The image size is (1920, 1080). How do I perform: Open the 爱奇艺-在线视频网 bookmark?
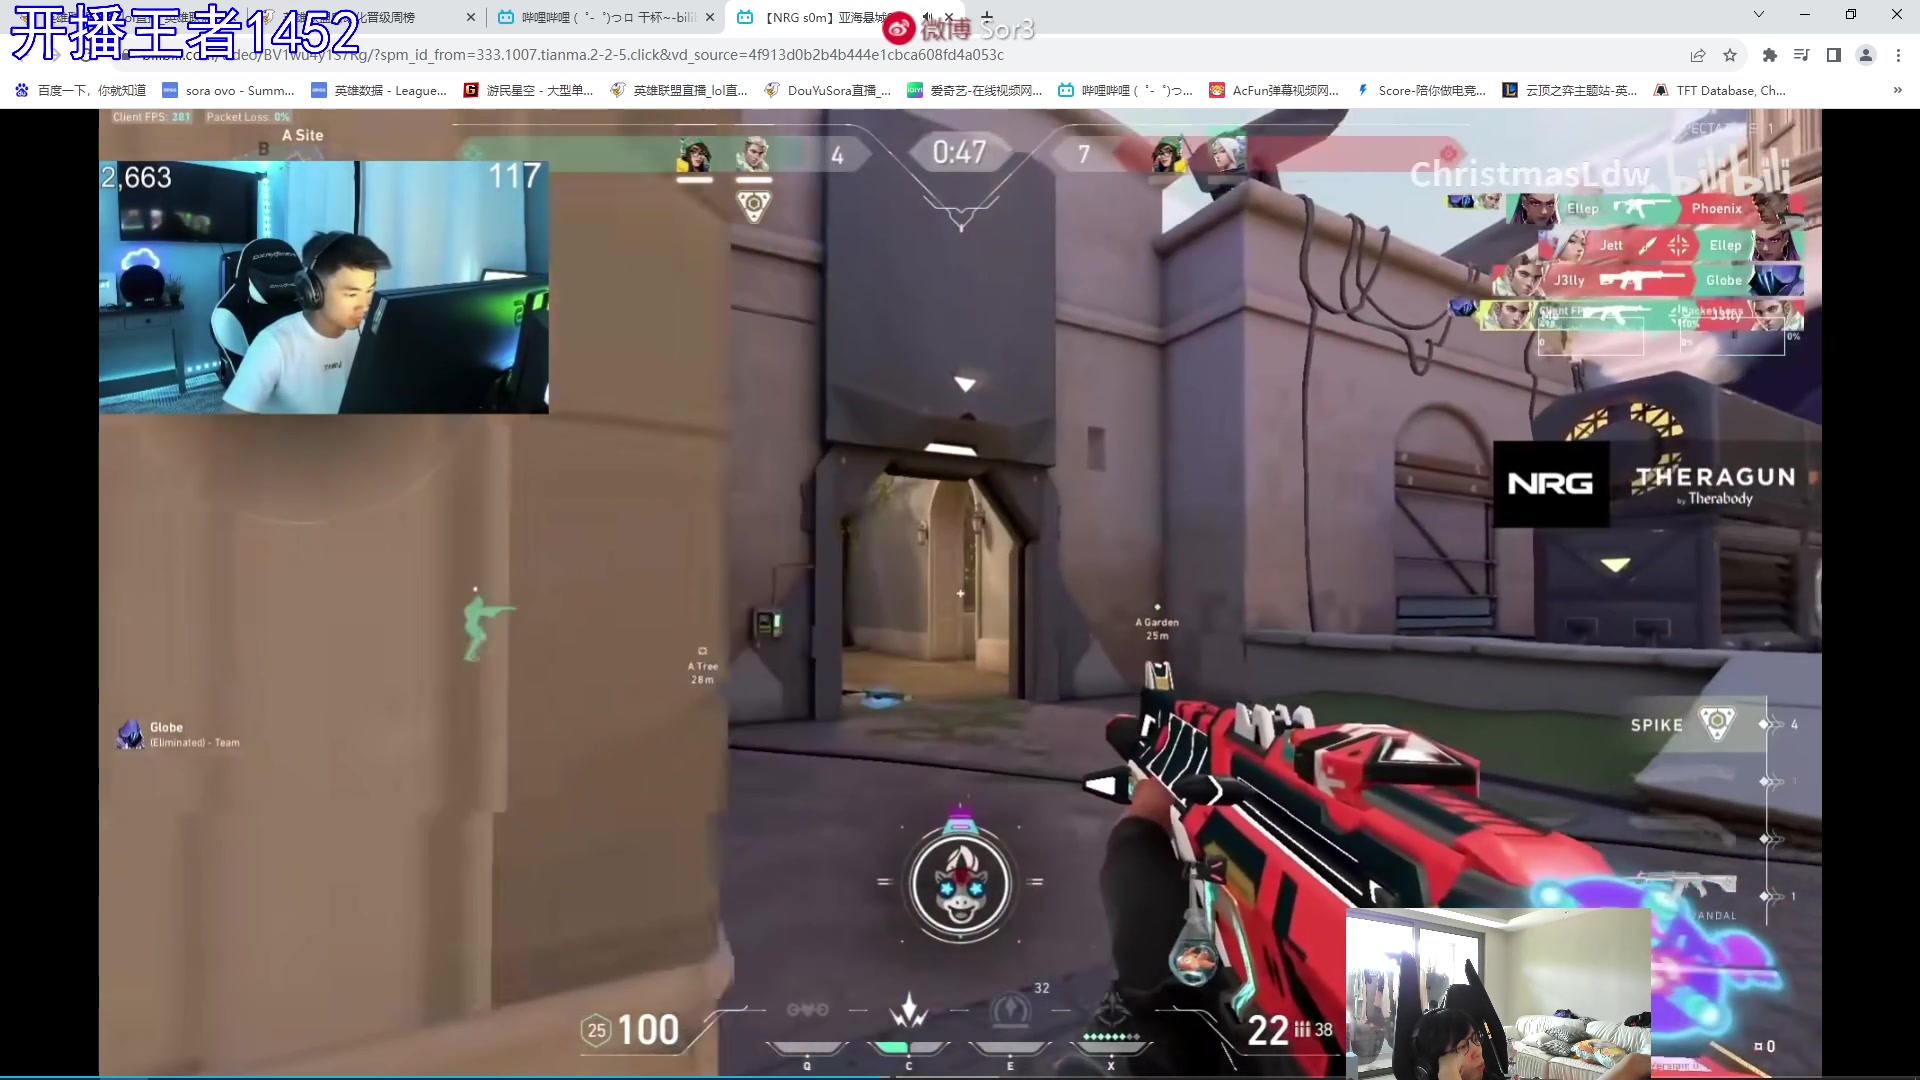[x=975, y=90]
